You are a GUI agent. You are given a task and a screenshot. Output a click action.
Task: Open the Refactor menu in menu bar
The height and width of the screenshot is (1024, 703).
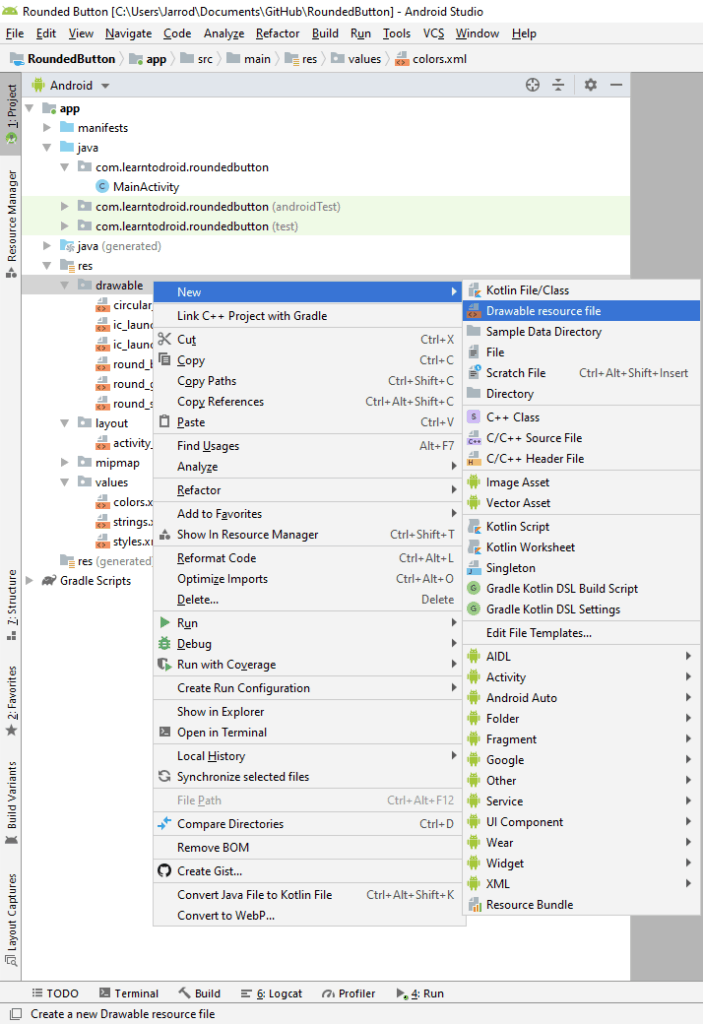tap(277, 33)
